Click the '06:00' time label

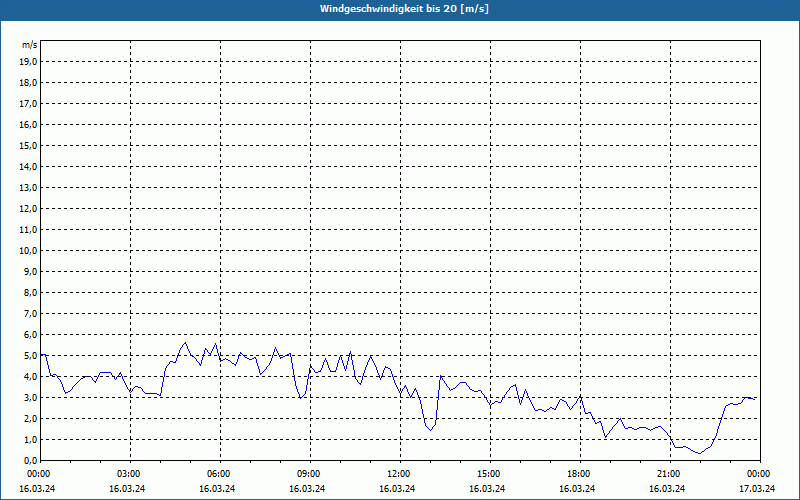(x=220, y=474)
